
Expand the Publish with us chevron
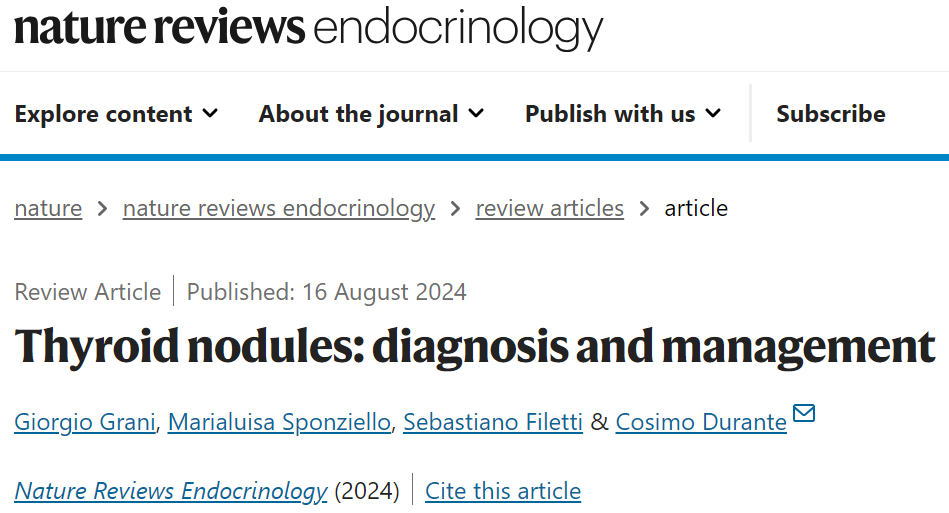coord(714,113)
